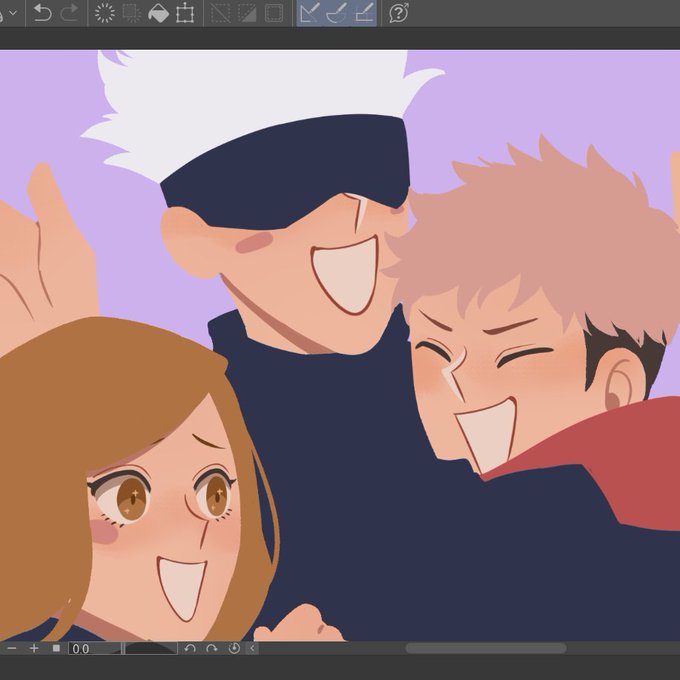The image size is (680, 680).
Task: Rotate canvas left
Action: (x=190, y=648)
